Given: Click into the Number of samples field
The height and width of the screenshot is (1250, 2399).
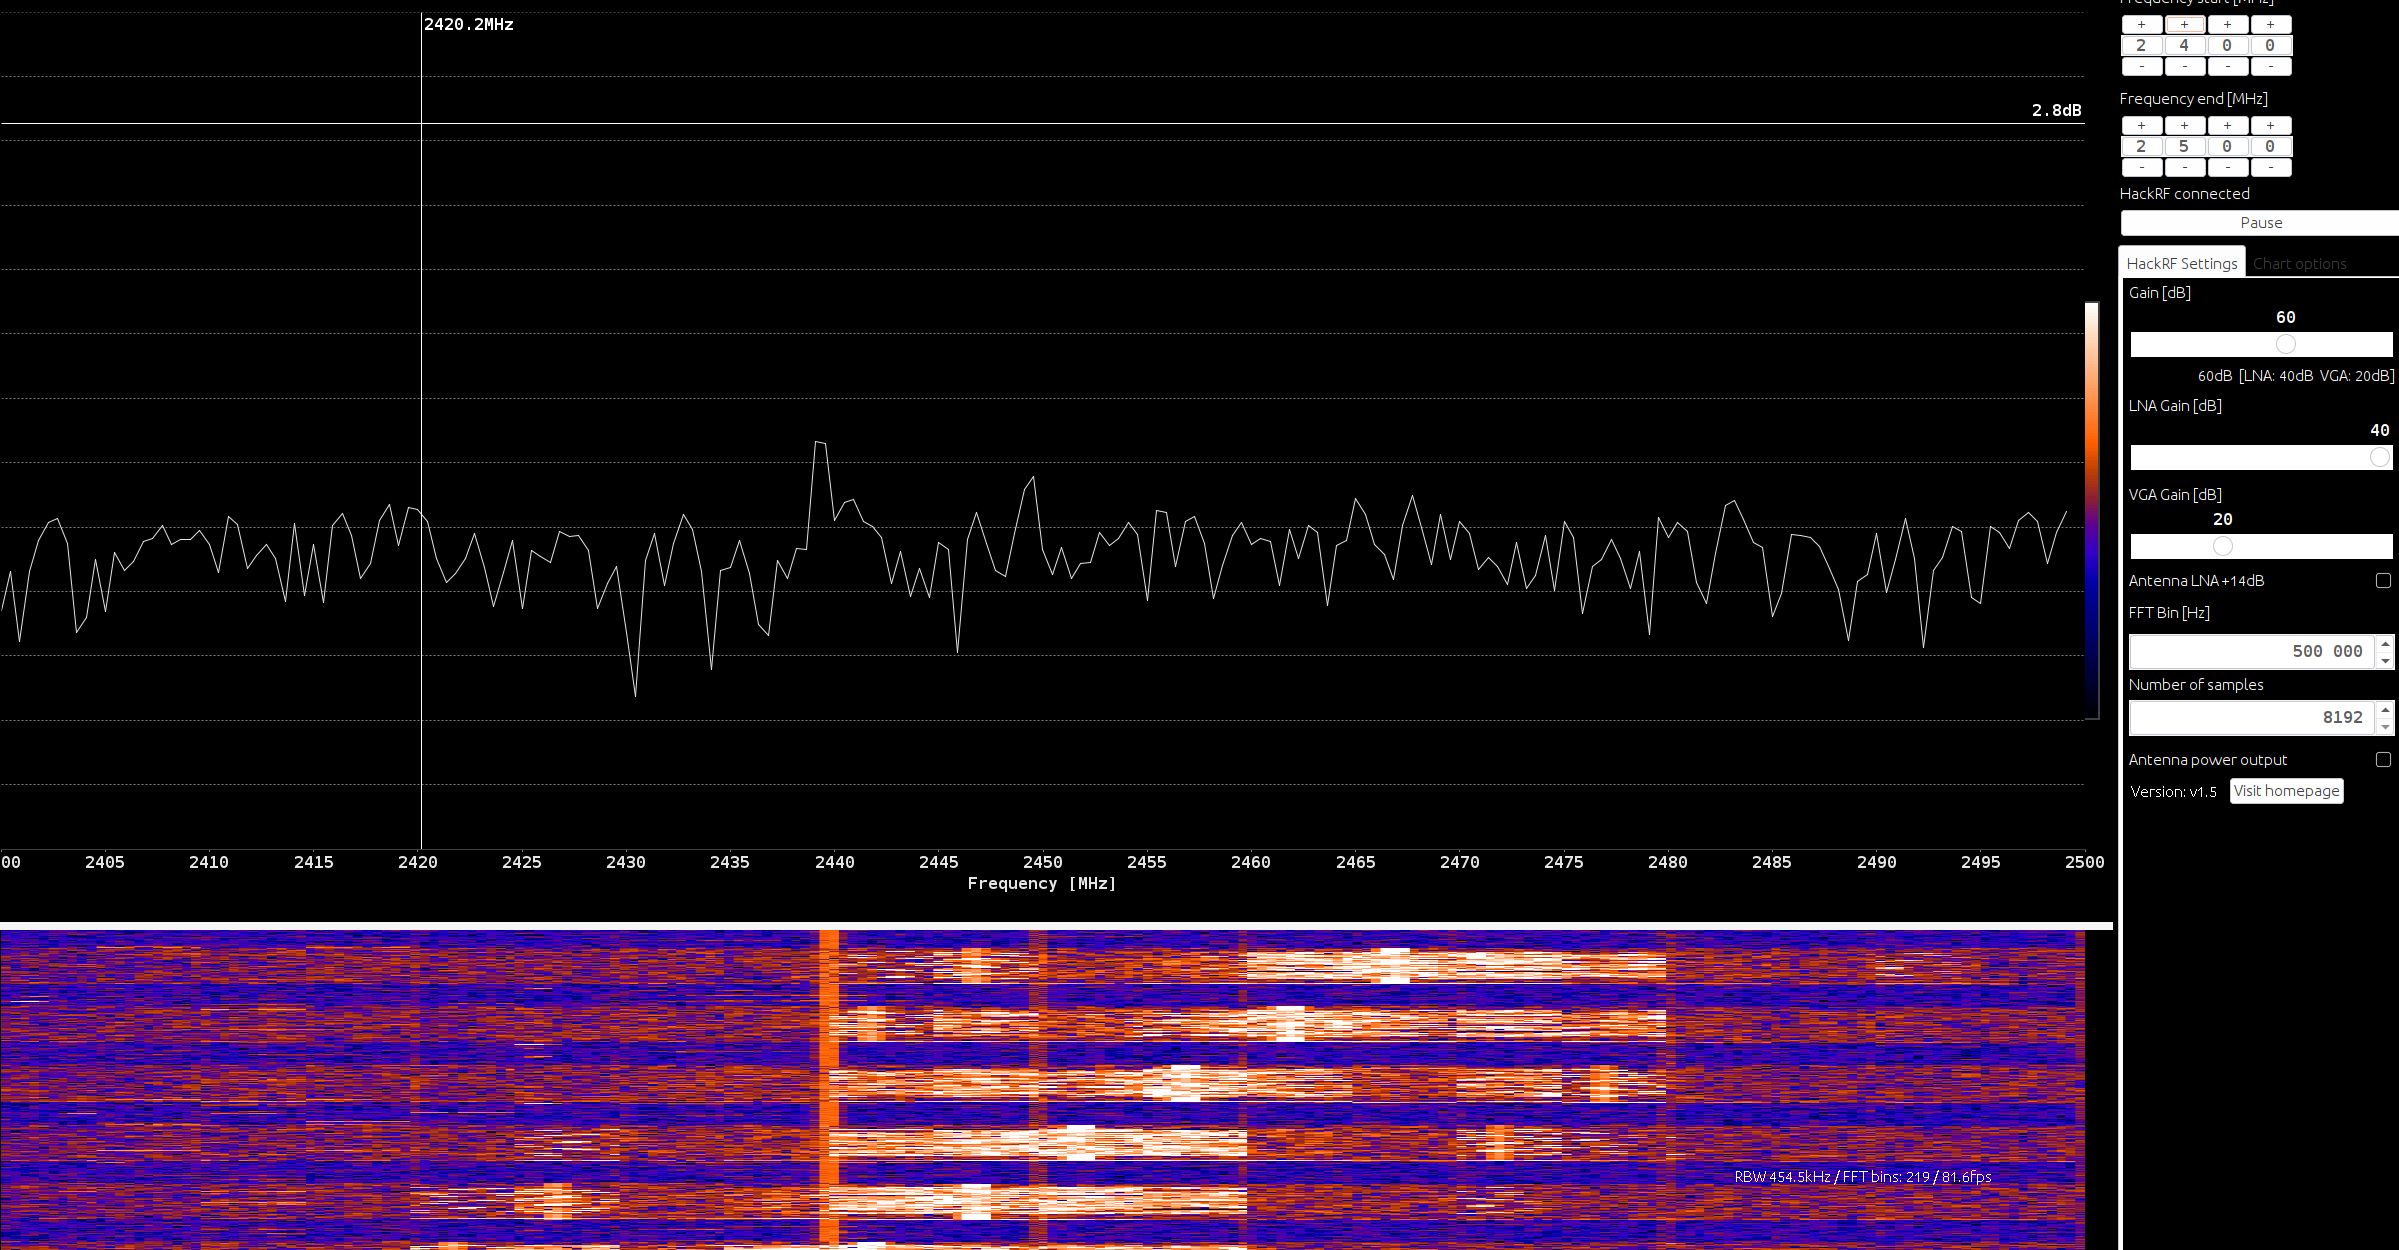Looking at the screenshot, I should pyautogui.click(x=2251, y=718).
